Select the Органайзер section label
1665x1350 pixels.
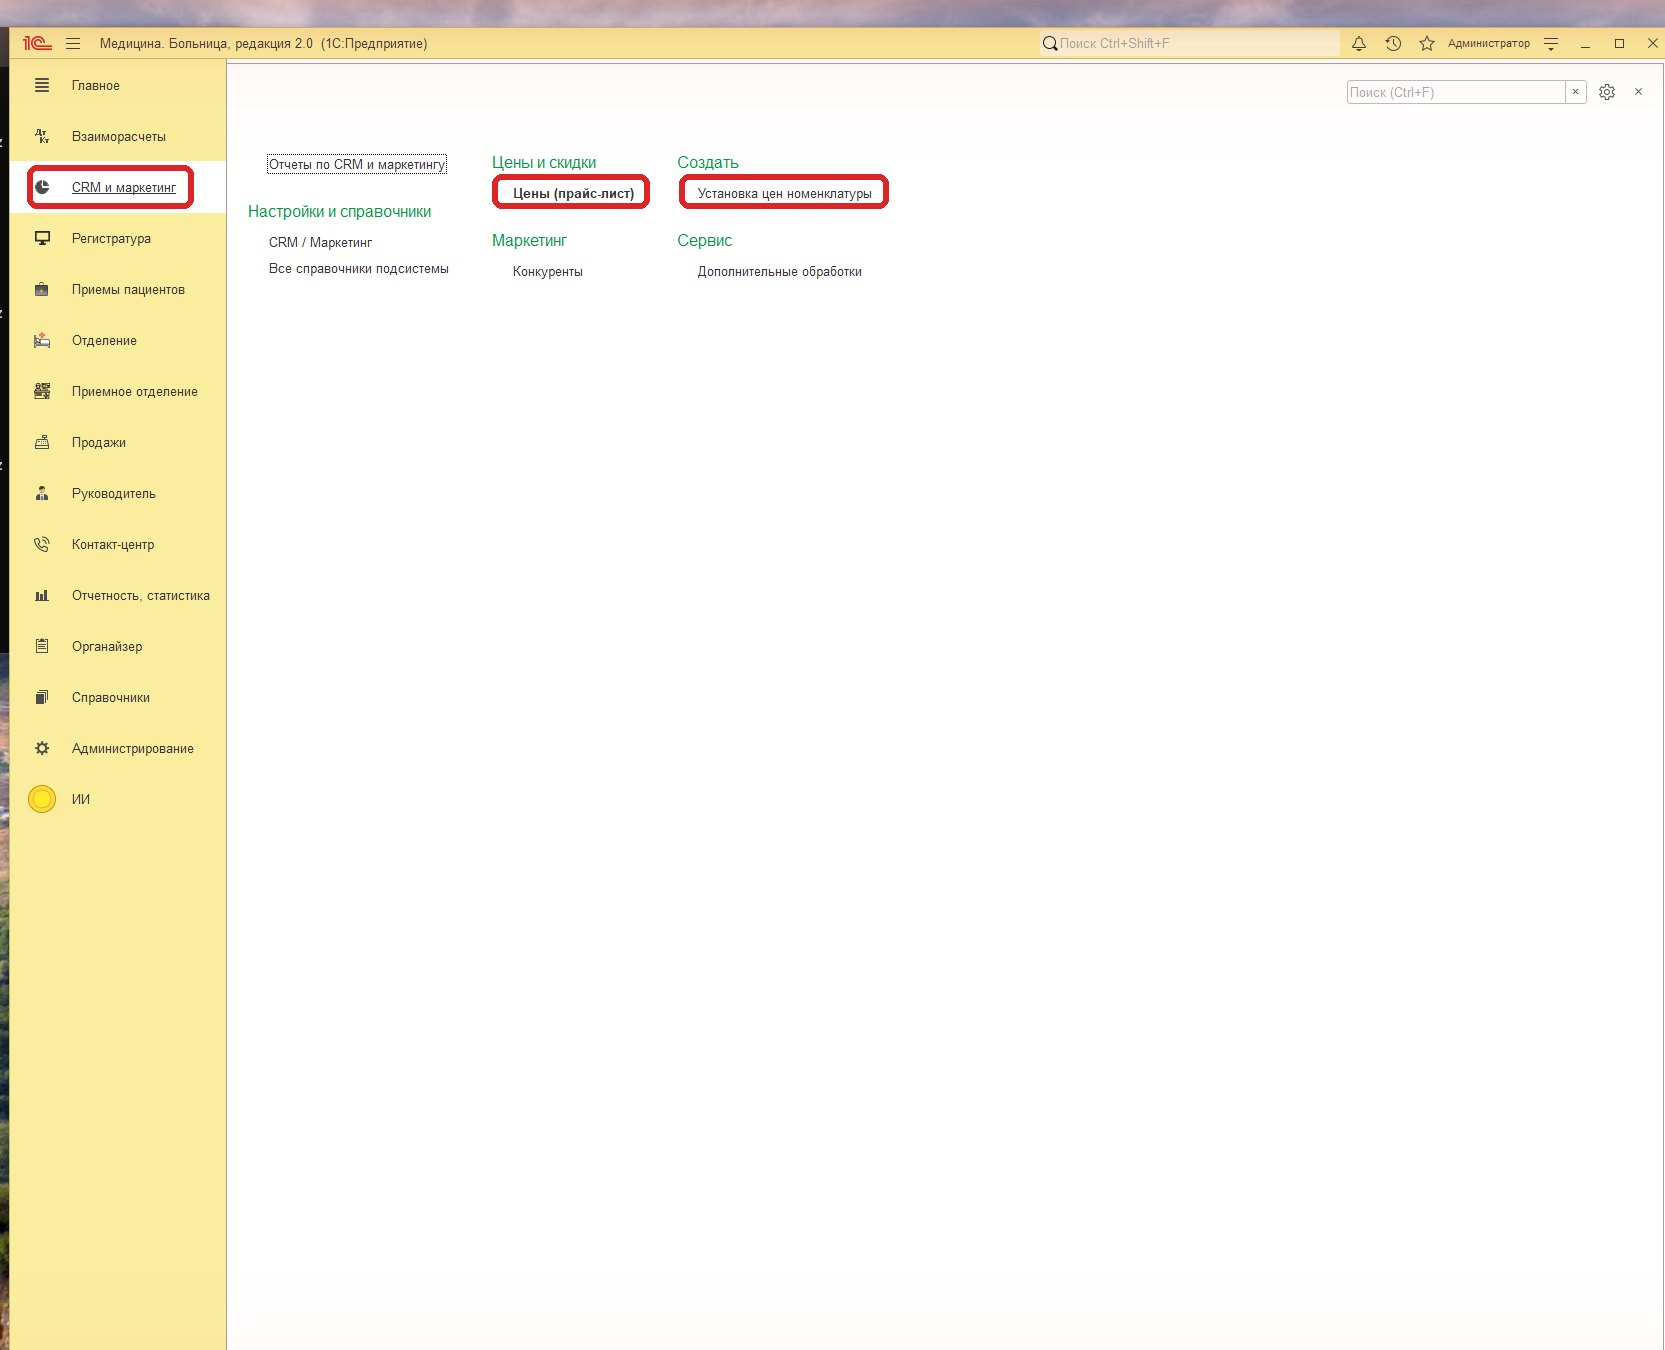coord(107,646)
